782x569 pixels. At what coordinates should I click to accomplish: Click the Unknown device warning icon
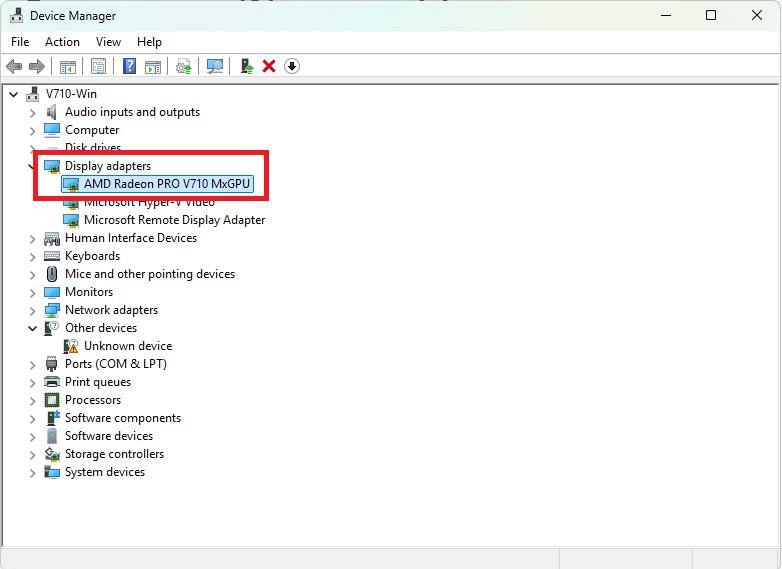(x=71, y=346)
